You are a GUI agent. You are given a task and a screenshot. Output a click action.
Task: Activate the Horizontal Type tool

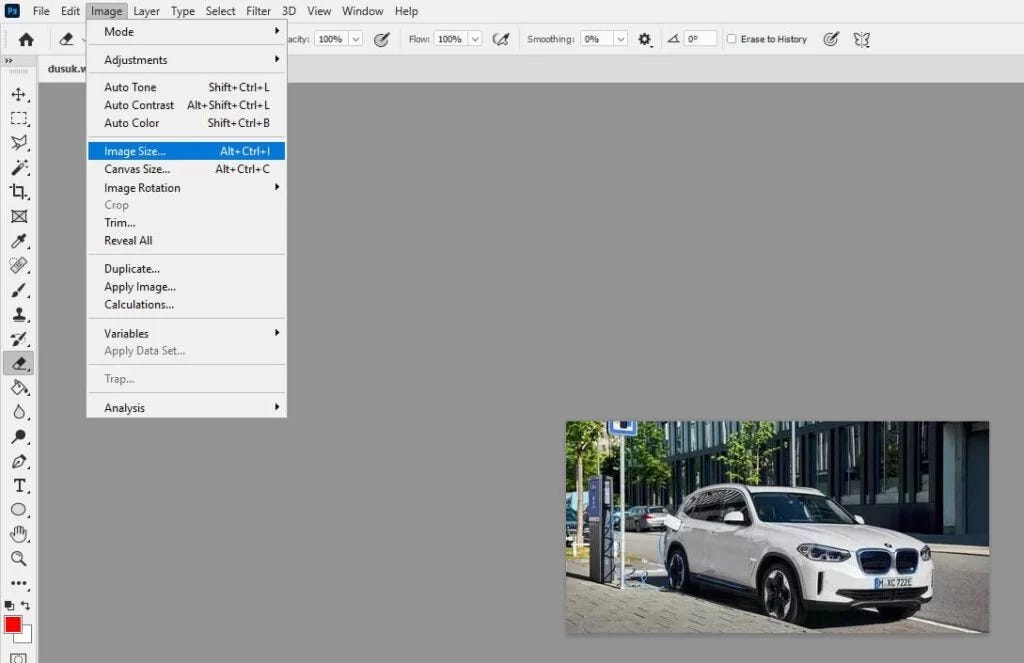click(x=19, y=486)
